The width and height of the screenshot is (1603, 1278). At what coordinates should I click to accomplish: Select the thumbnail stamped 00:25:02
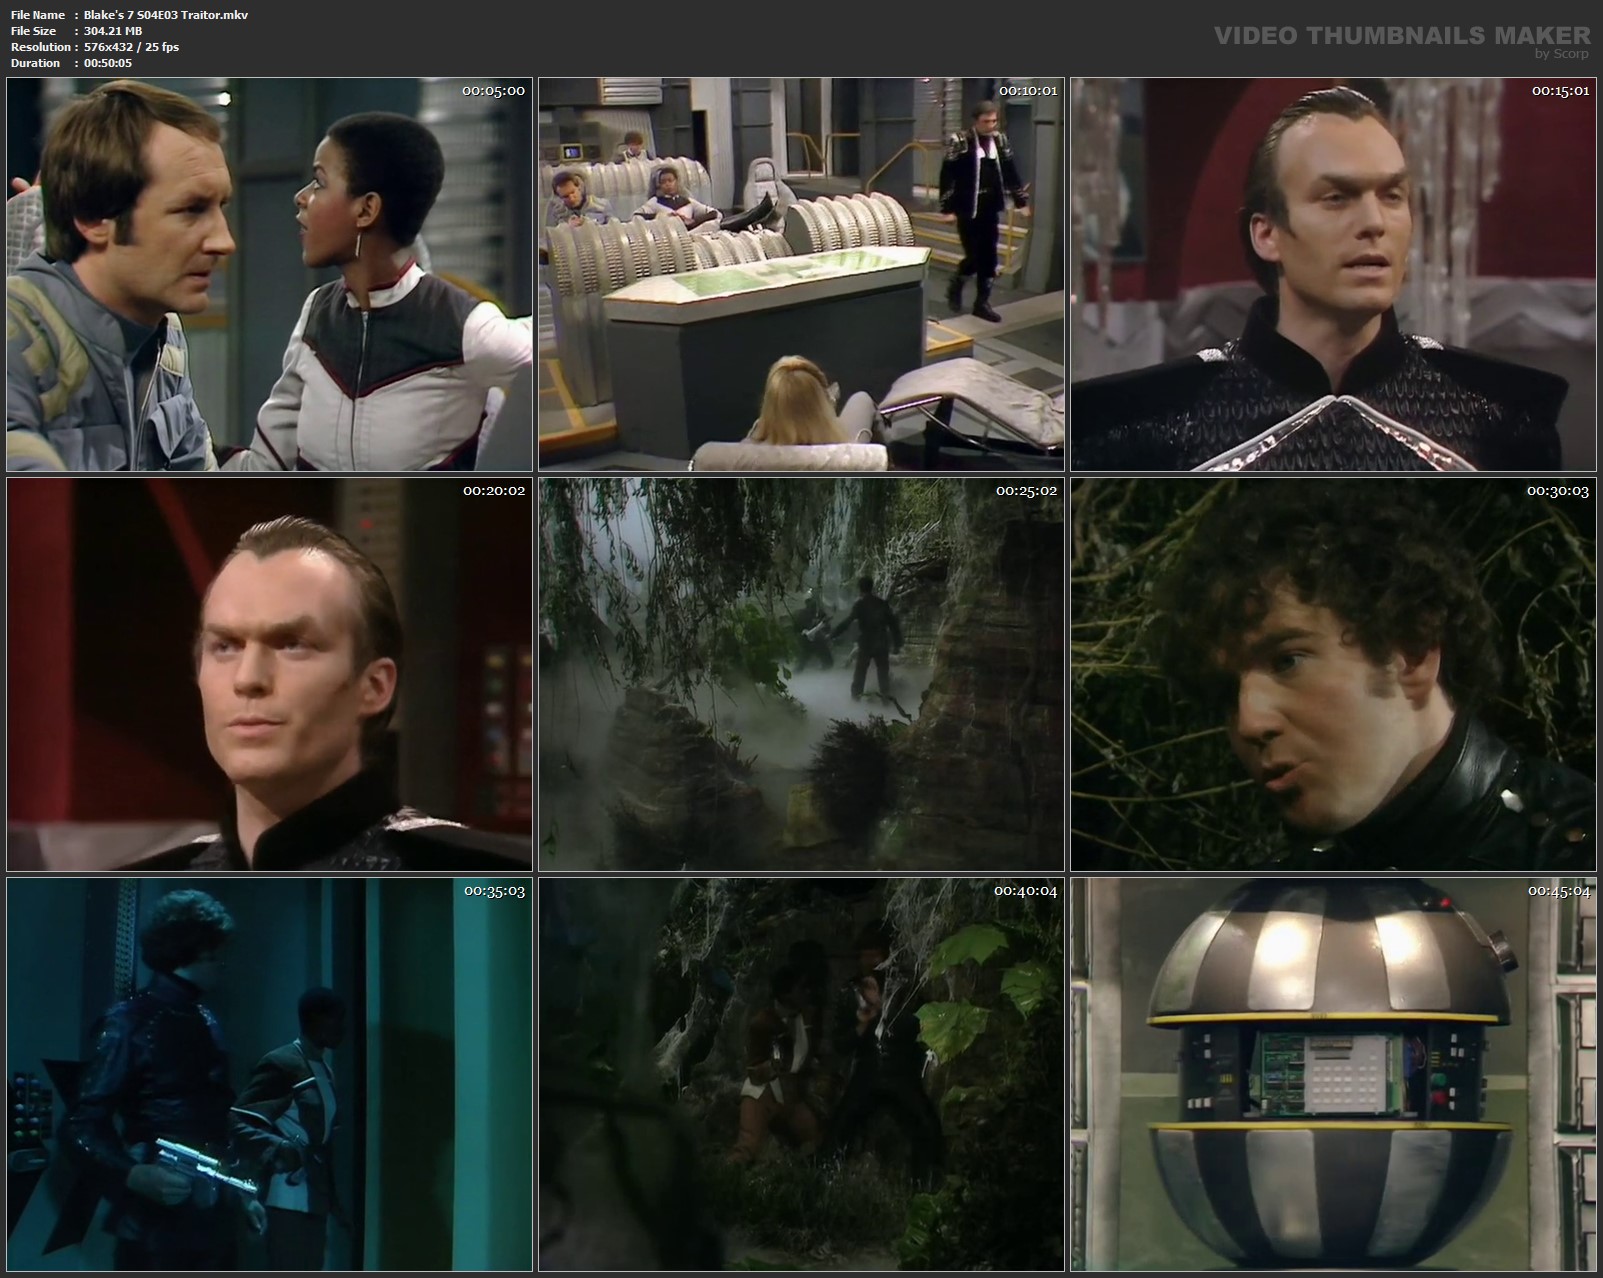[801, 674]
